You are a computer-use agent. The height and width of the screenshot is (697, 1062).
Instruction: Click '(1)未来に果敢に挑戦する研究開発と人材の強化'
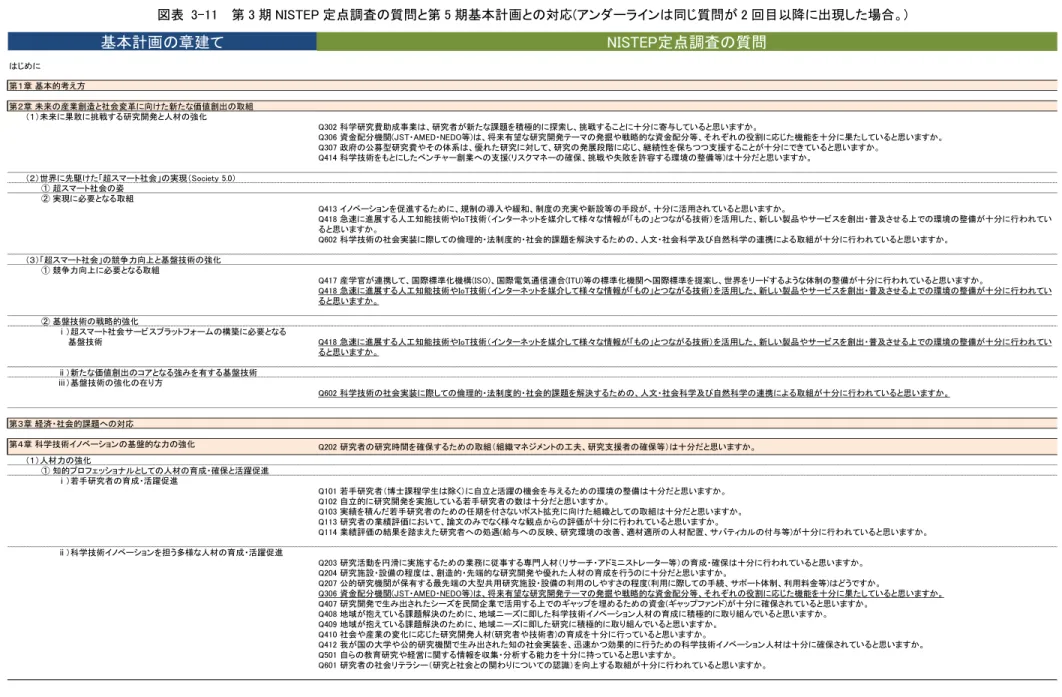[116, 117]
